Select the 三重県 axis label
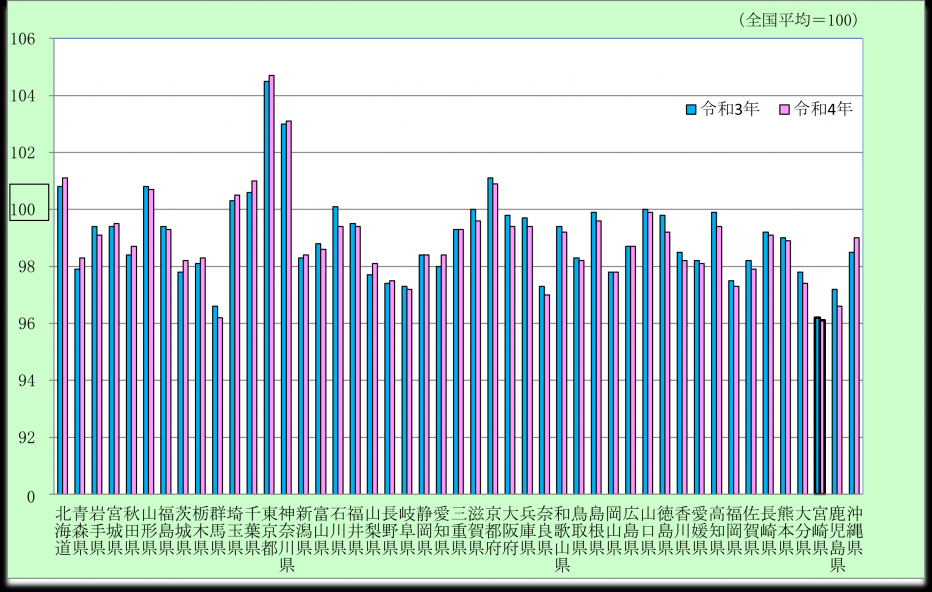Viewport: 932px width, 592px height. [459, 531]
